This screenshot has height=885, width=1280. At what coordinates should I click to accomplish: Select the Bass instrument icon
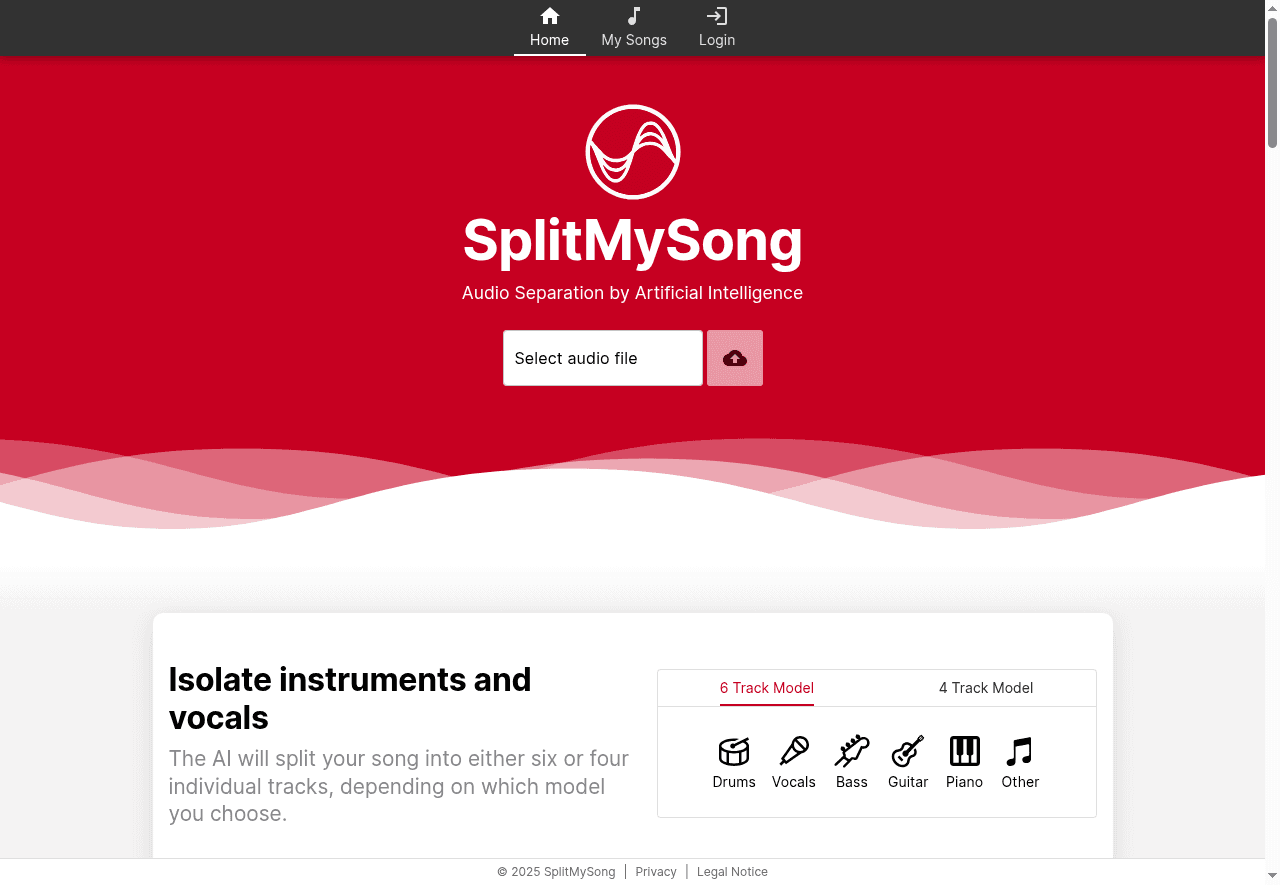click(x=851, y=753)
